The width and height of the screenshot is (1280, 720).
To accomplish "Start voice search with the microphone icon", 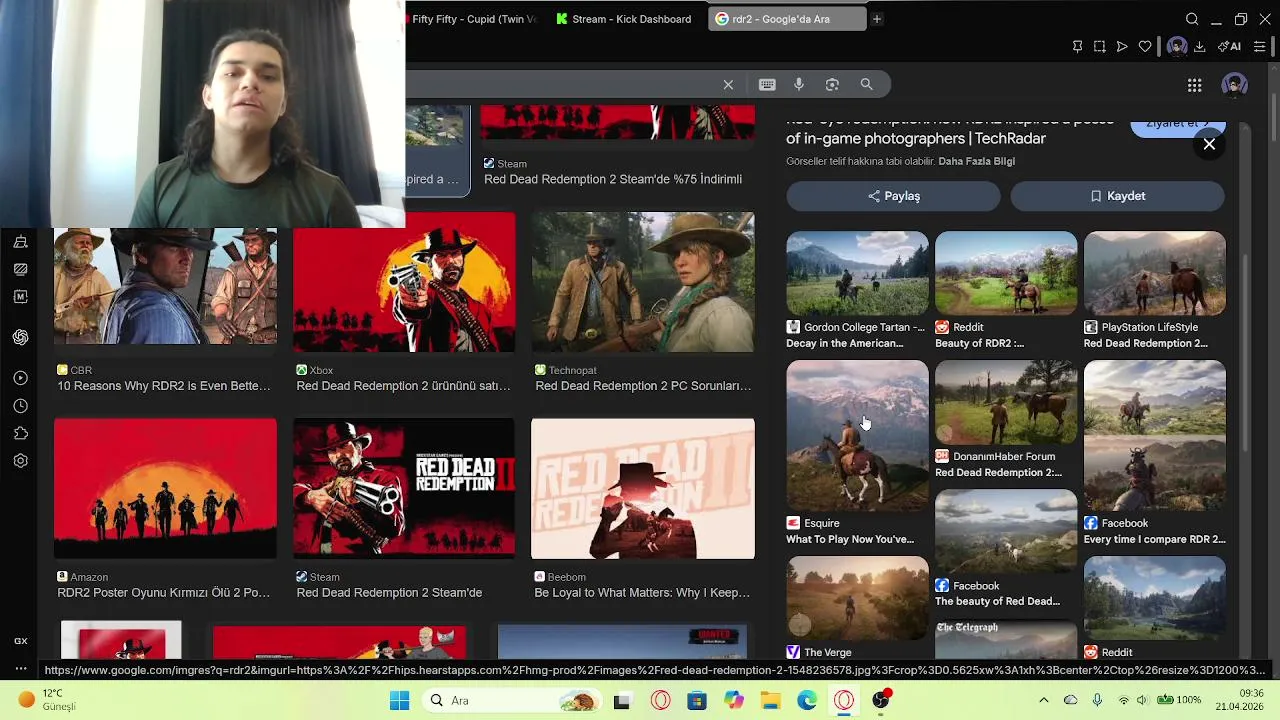I will [798, 85].
